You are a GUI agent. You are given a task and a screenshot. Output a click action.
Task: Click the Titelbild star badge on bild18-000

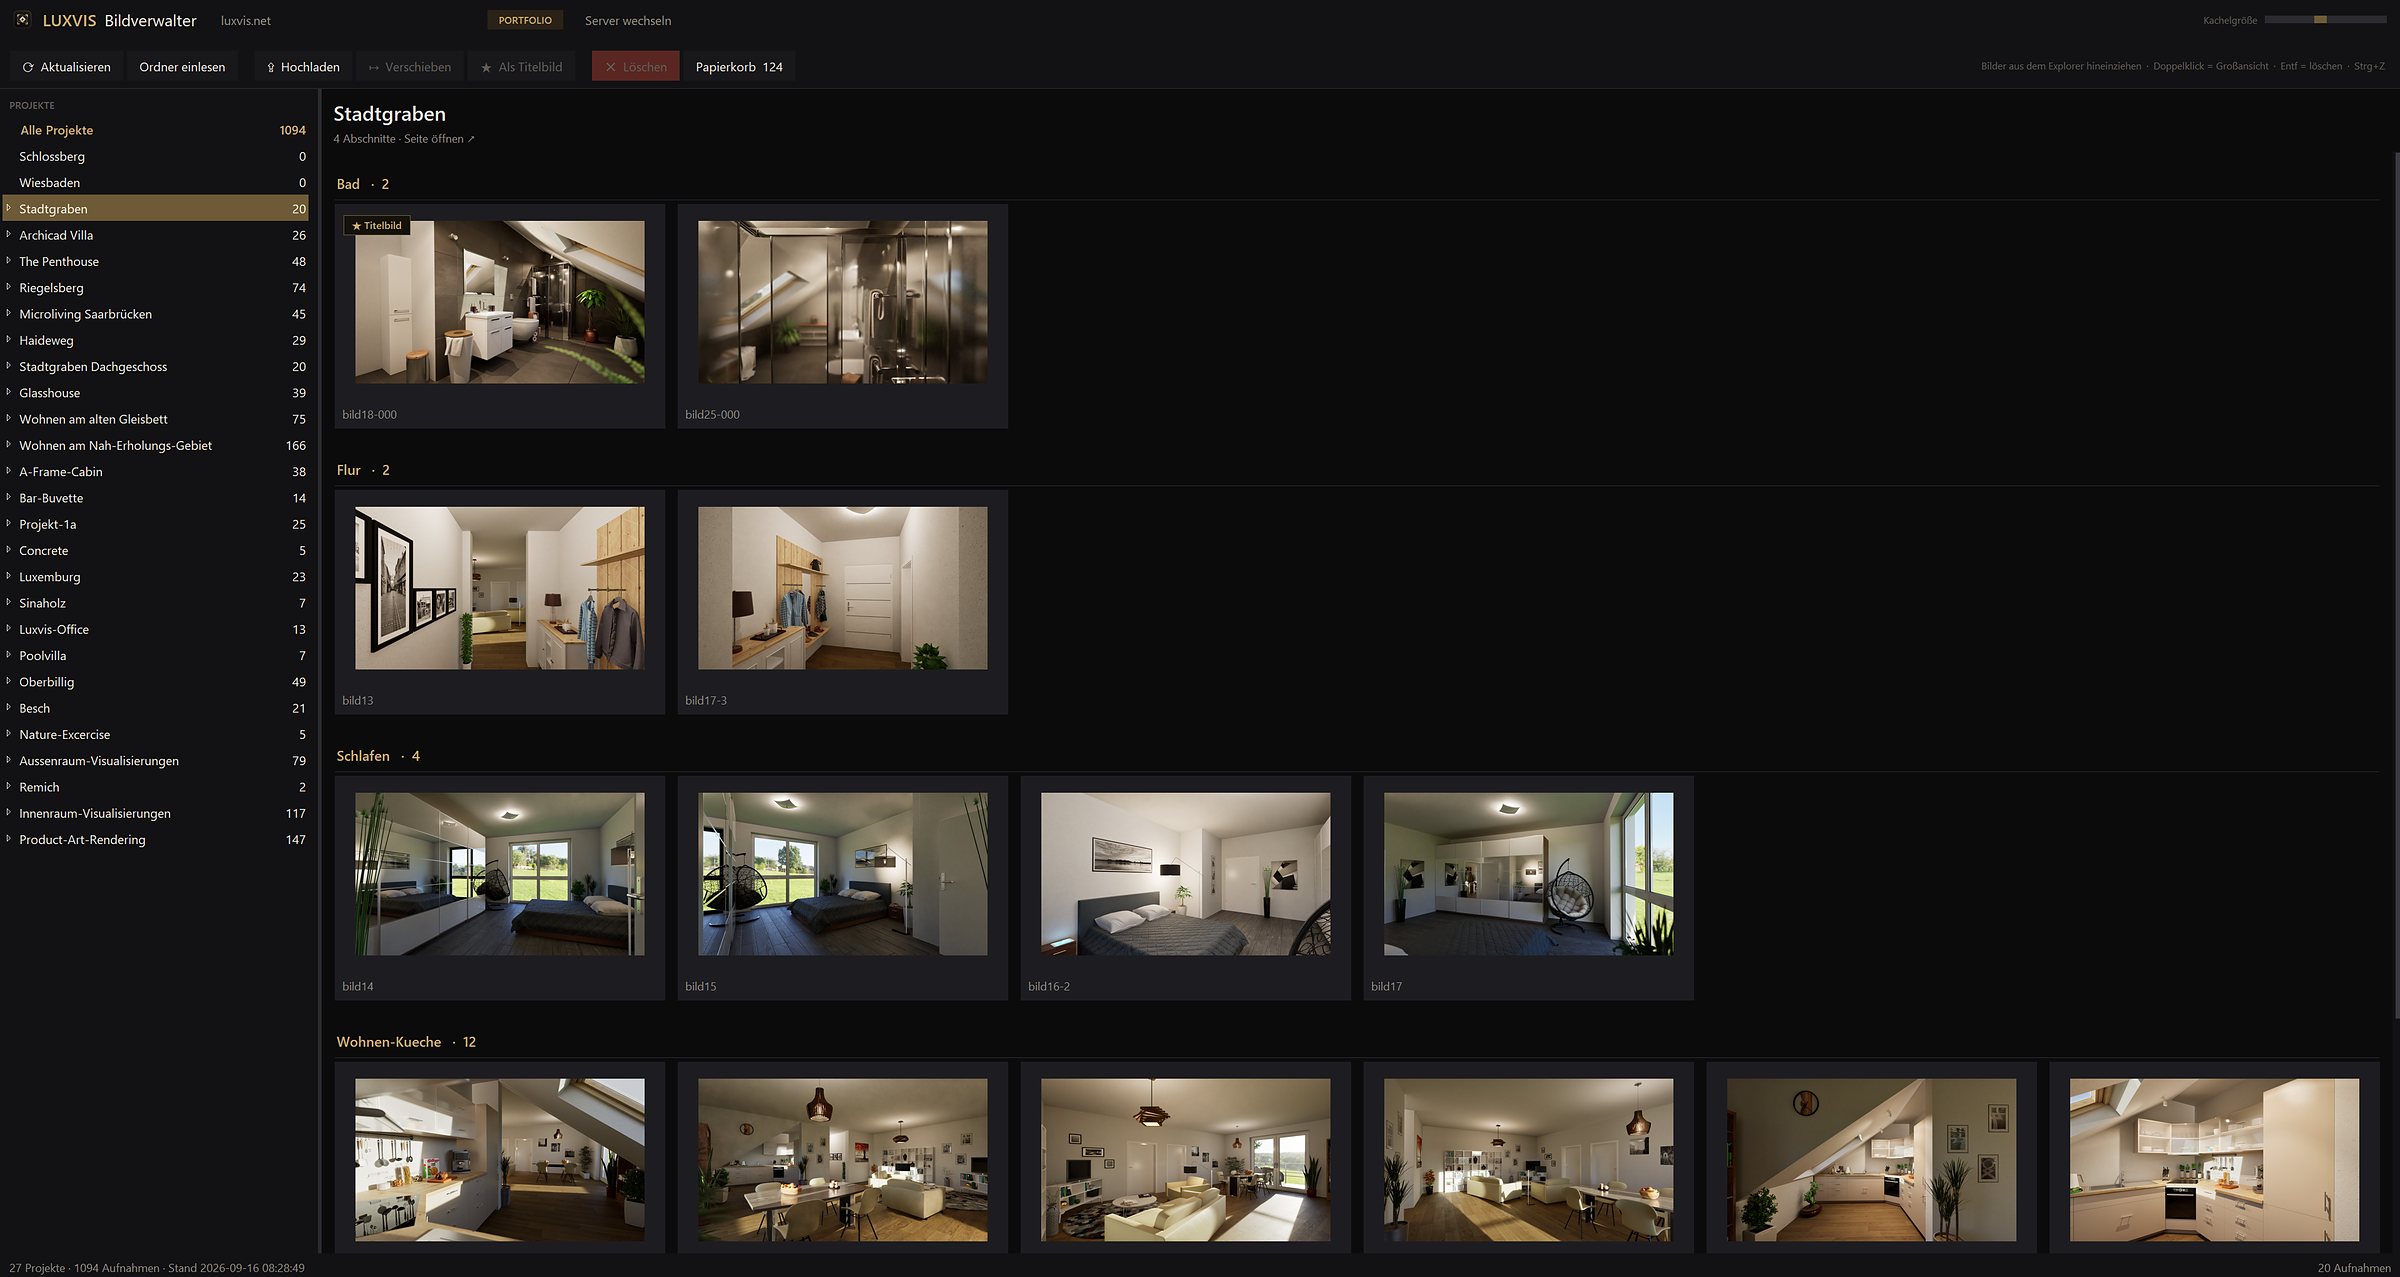[x=377, y=226]
